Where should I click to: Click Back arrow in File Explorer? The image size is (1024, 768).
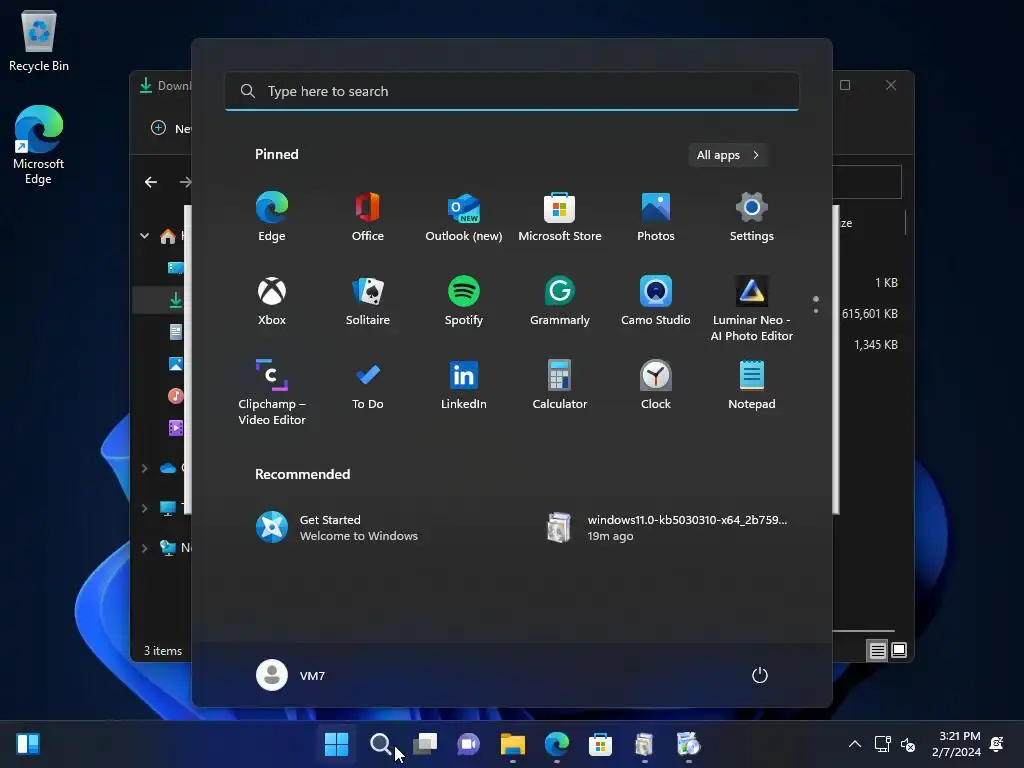[151, 182]
